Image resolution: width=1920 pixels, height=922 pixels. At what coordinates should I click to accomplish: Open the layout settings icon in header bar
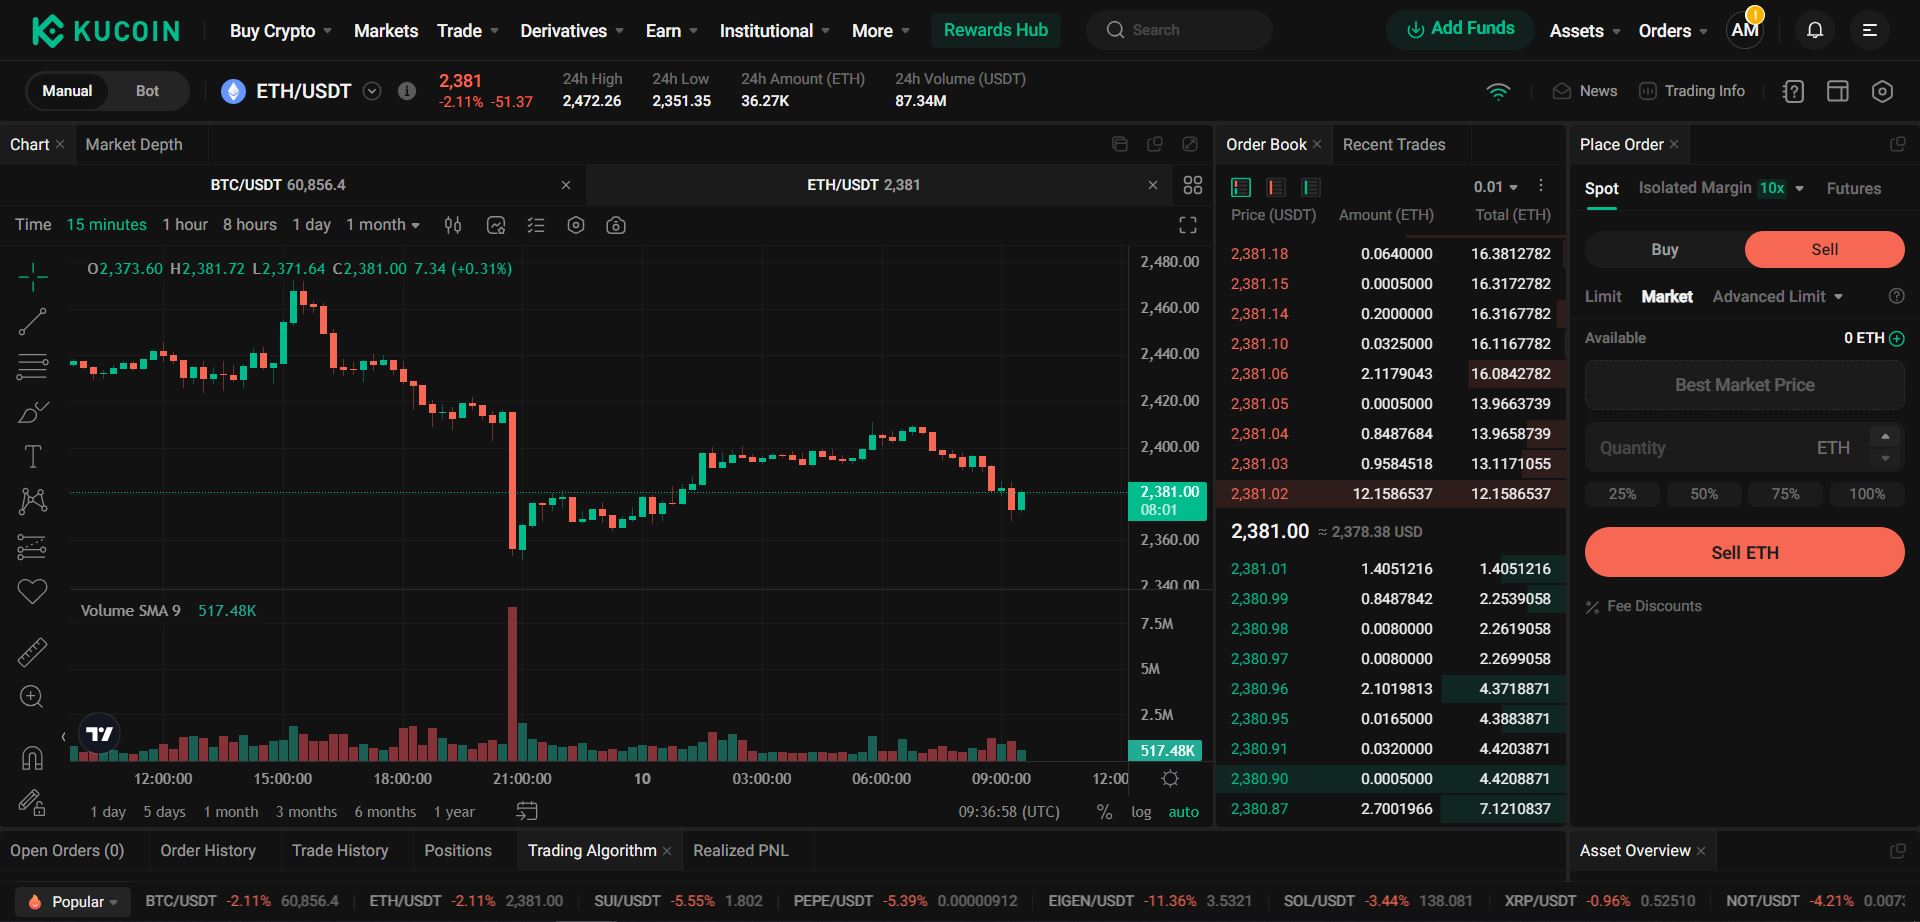tap(1838, 91)
